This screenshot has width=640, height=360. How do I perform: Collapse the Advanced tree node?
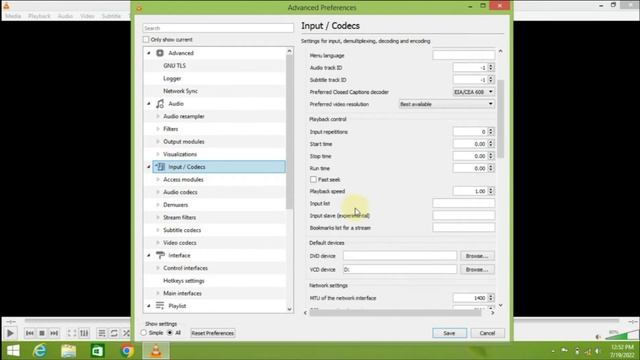(149, 53)
